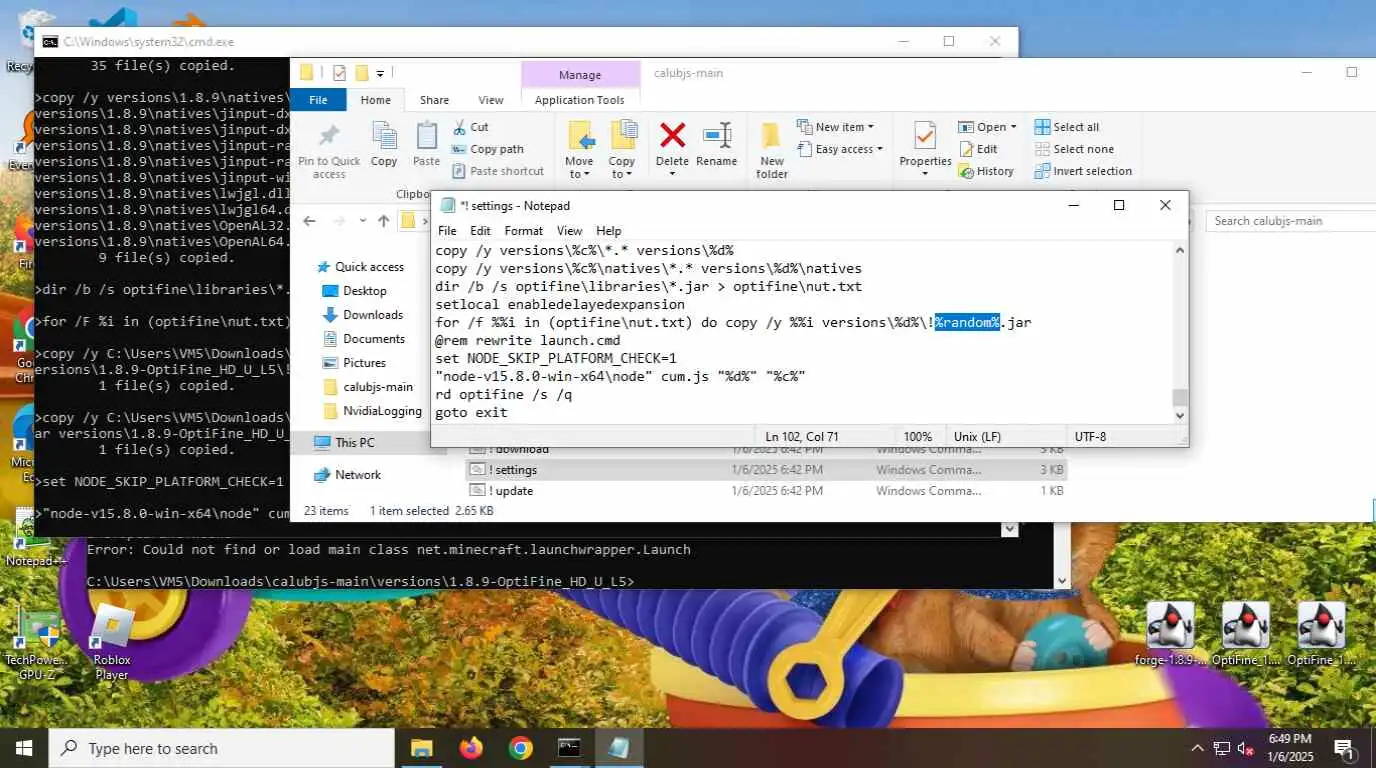This screenshot has width=1376, height=768.
Task: Open Google Chrome from the taskbar
Action: tap(520, 747)
